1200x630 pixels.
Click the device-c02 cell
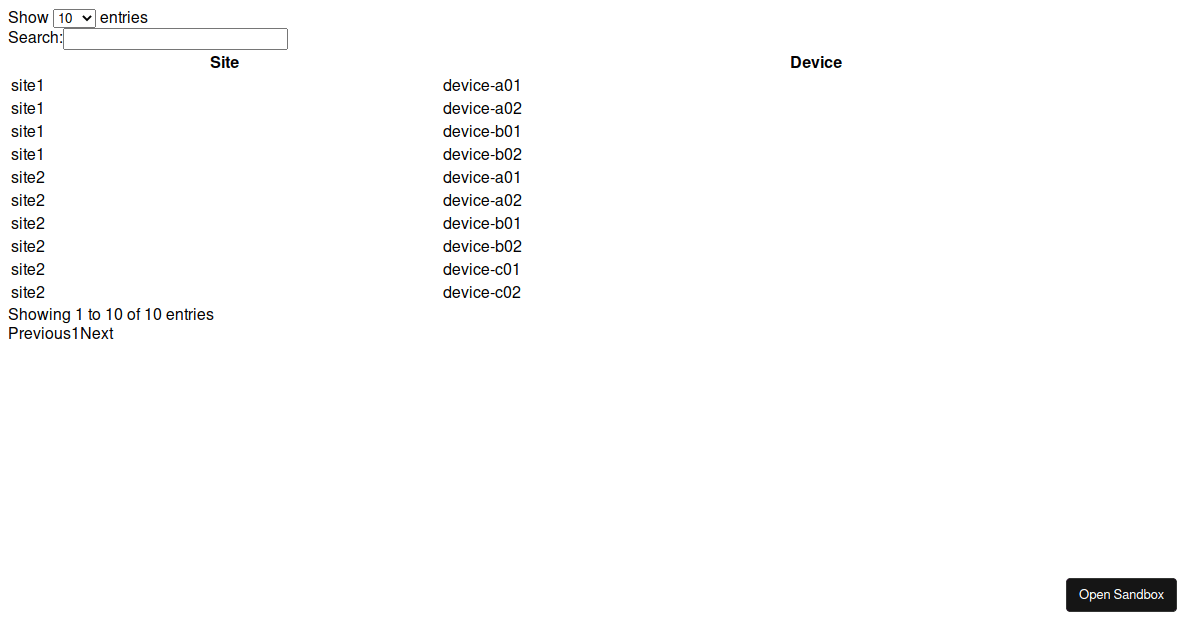(482, 293)
